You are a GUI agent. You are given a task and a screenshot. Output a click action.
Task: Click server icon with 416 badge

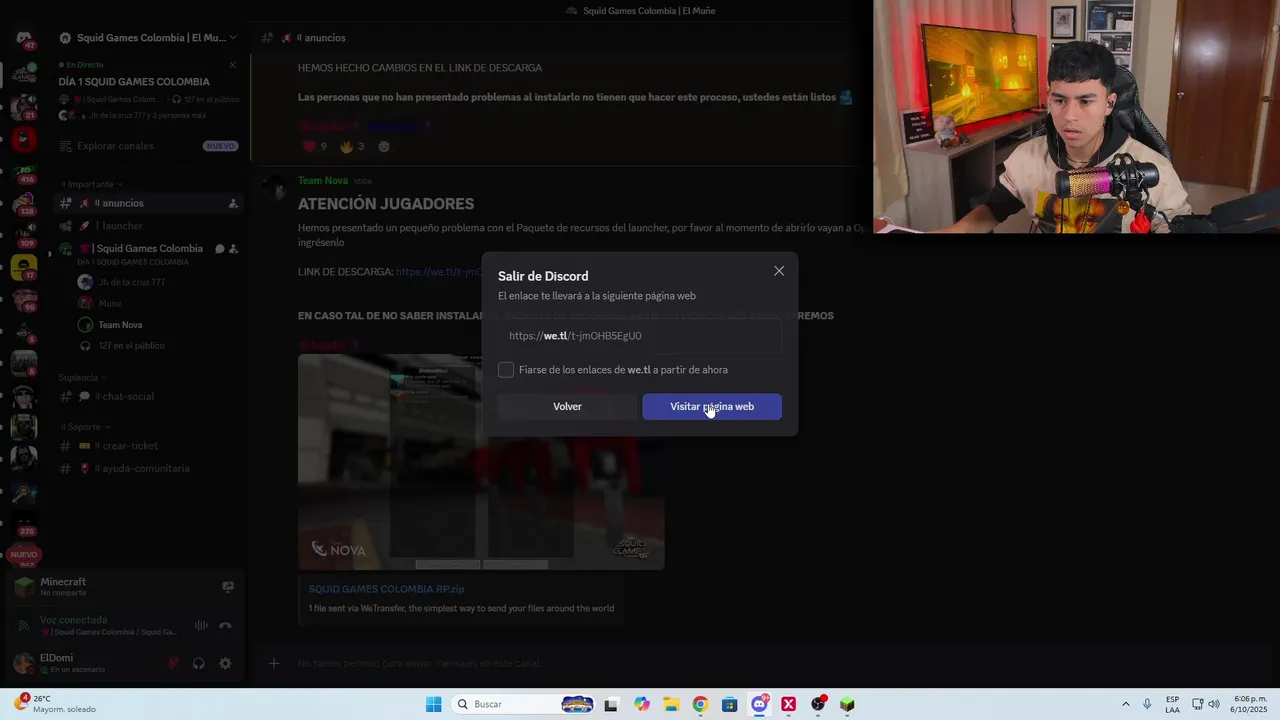point(24,171)
